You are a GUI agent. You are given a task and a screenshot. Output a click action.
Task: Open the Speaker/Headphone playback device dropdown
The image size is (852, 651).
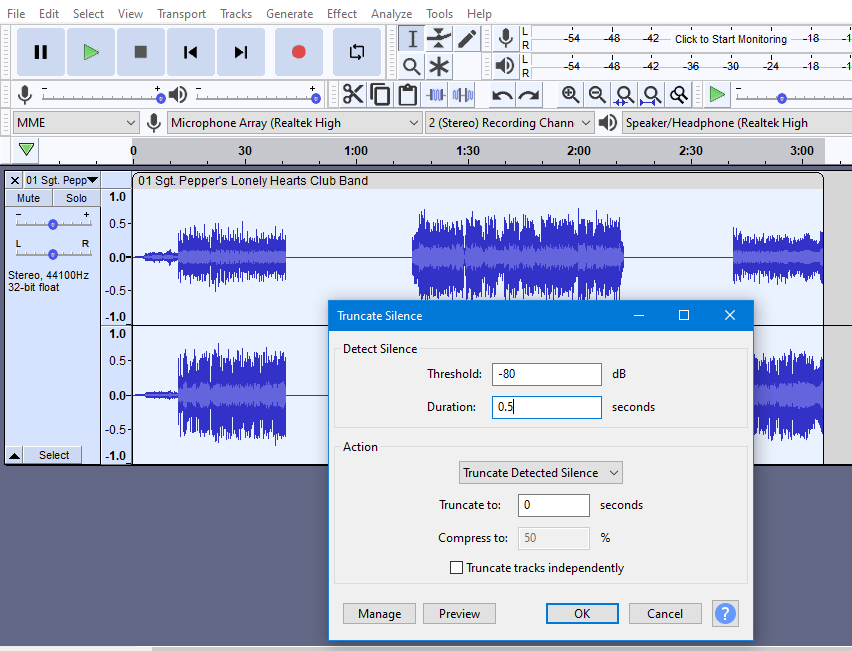[737, 123]
